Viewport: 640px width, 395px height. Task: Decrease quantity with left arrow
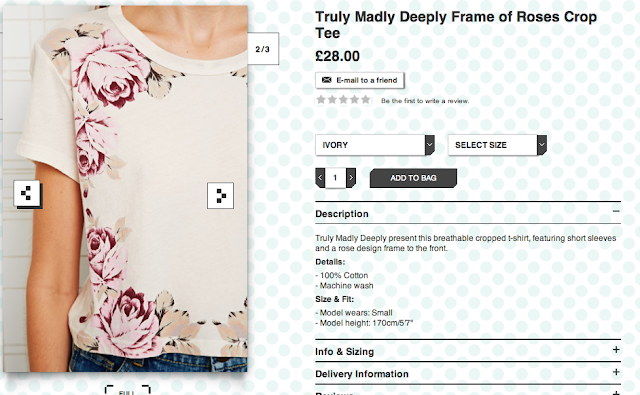point(320,178)
